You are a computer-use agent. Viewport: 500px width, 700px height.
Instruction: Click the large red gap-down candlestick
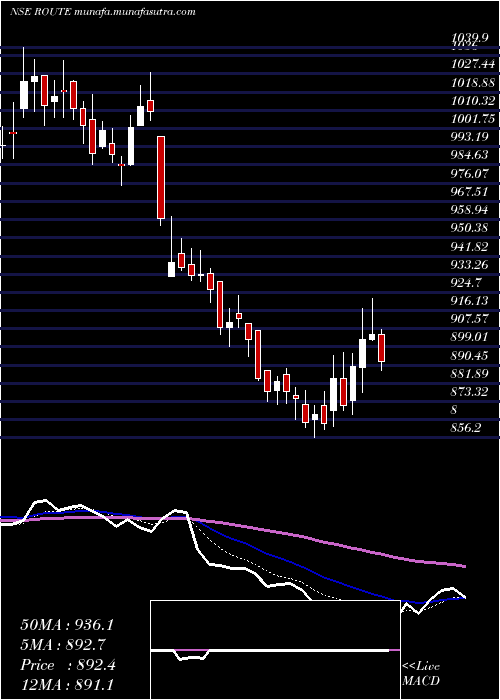[161, 178]
